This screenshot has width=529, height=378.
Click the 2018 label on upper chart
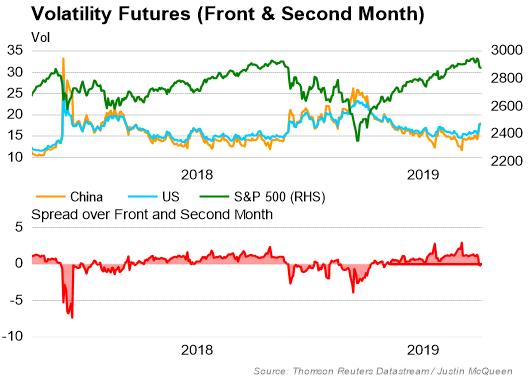click(197, 175)
